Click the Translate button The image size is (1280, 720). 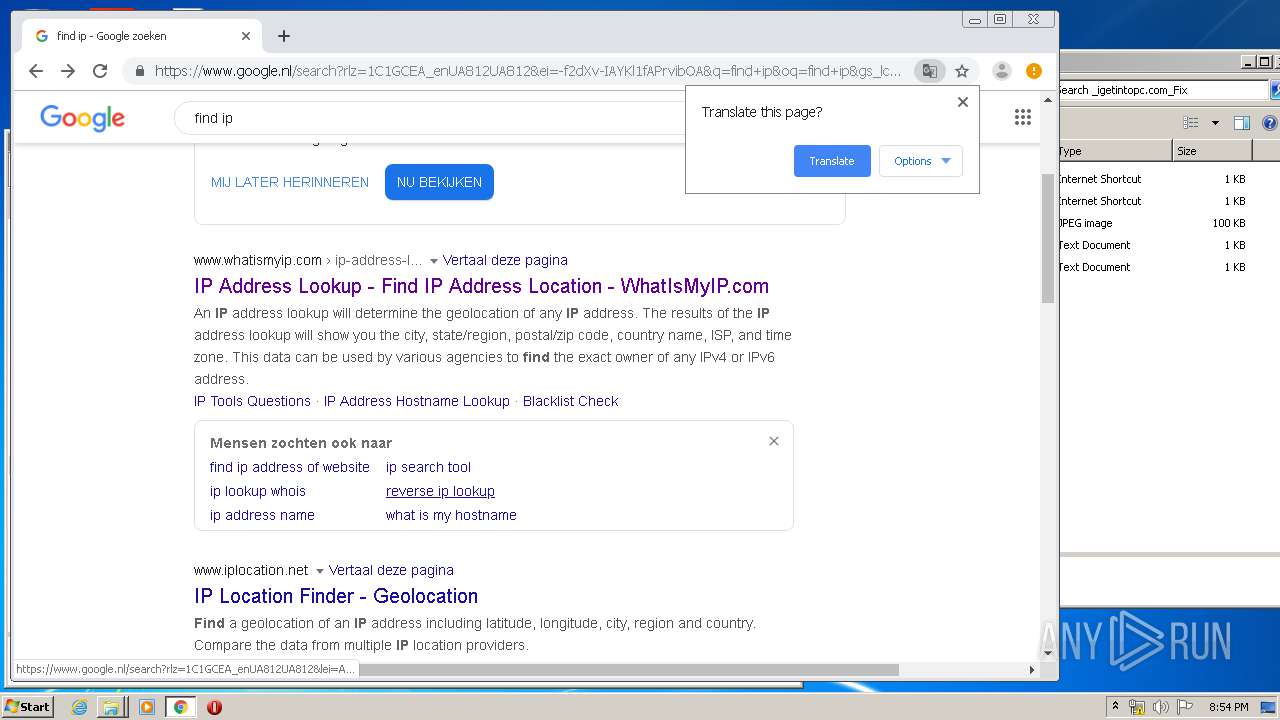tap(832, 161)
